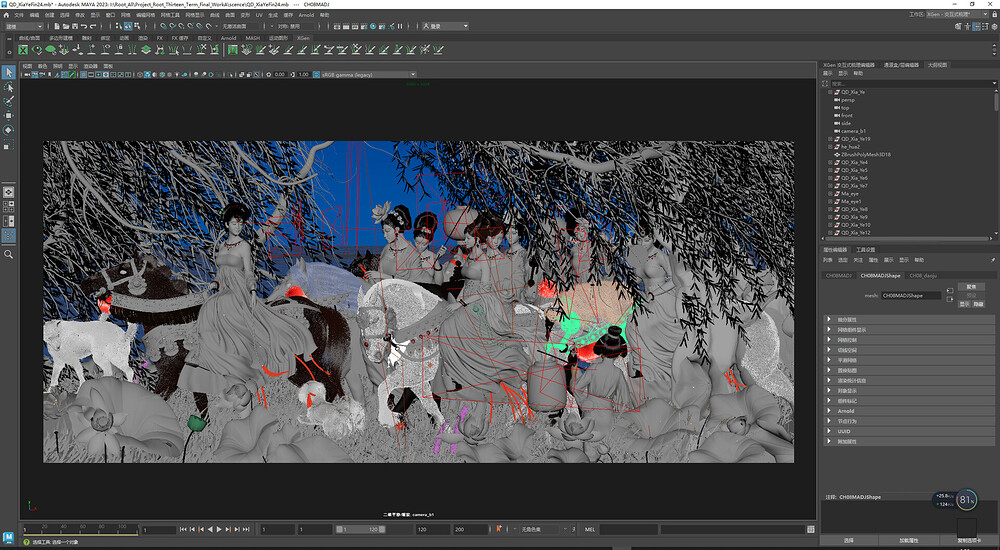Open the sRGB gamma (legacy) view transform dropdown
Image resolution: width=1000 pixels, height=550 pixels.
tap(369, 75)
